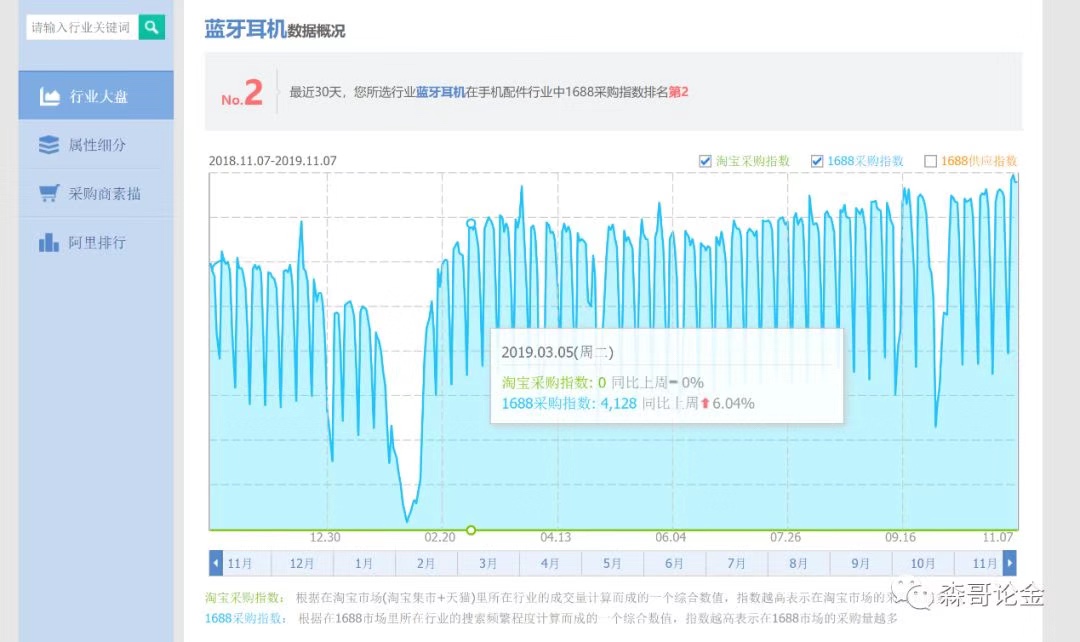Open the 阿里排行 sidebar menu item
The image size is (1080, 642).
(96, 242)
